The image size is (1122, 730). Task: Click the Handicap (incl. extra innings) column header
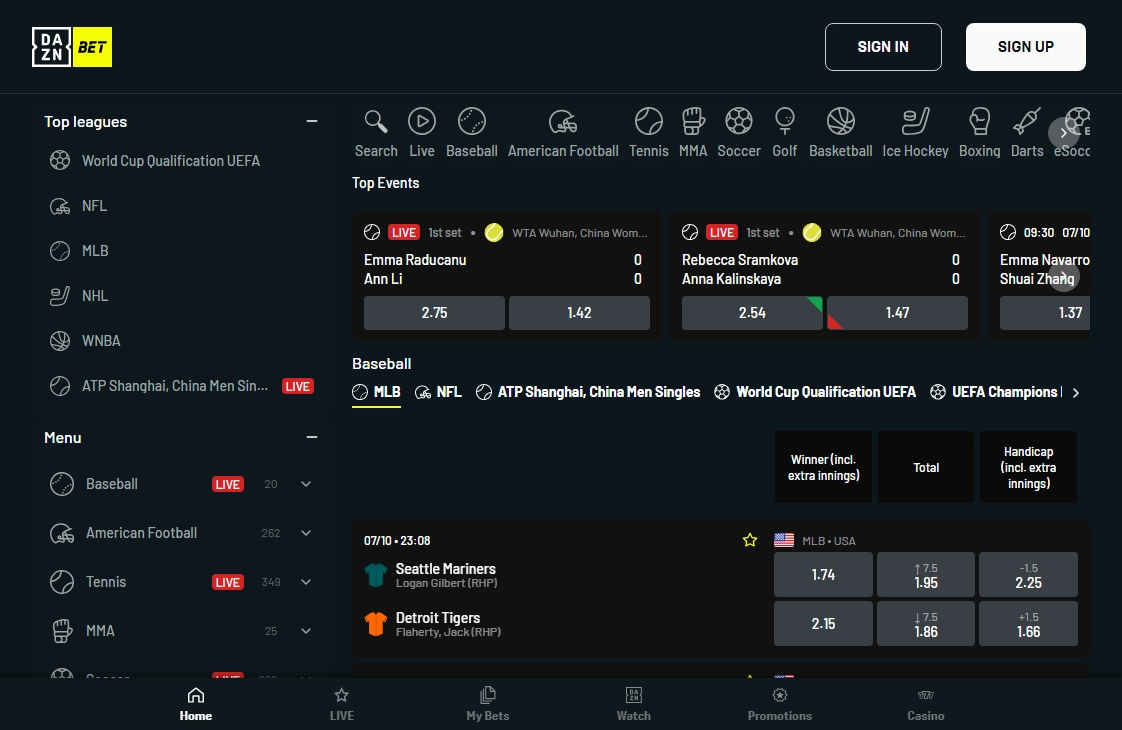(1028, 467)
